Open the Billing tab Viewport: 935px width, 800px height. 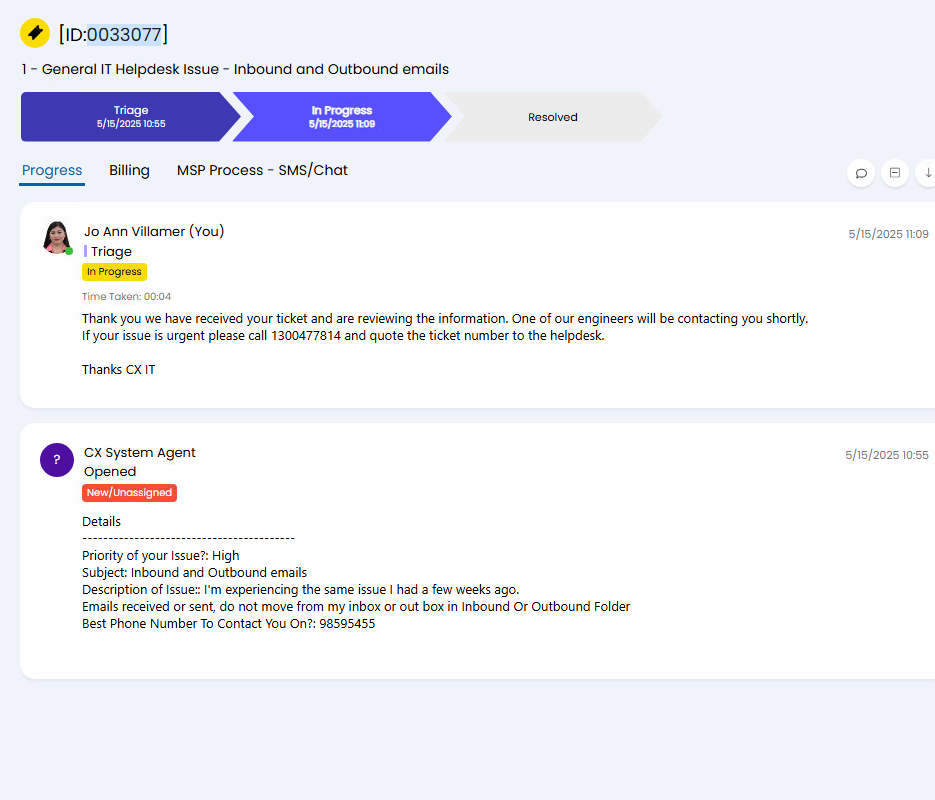pyautogui.click(x=129, y=170)
